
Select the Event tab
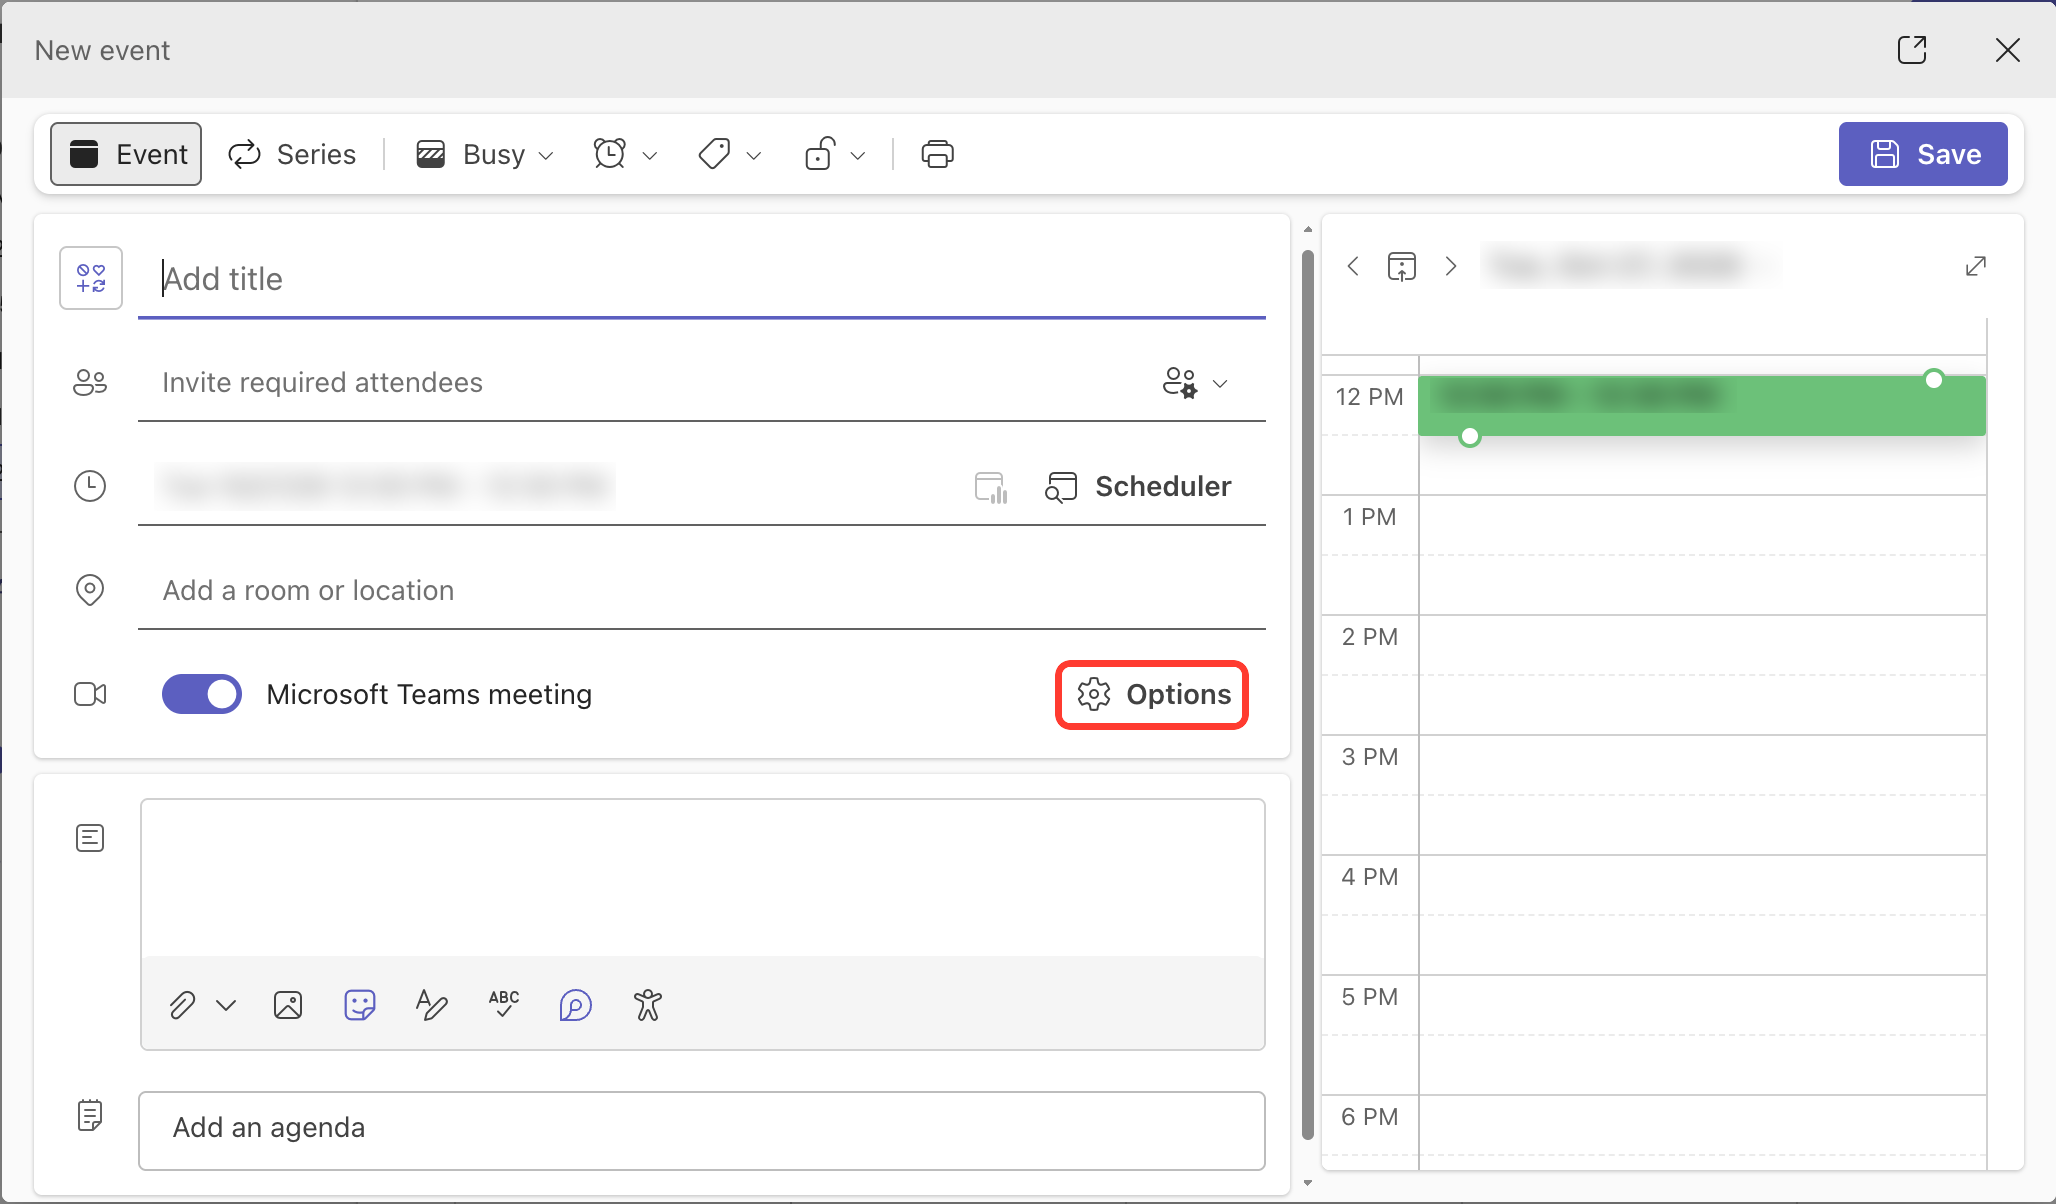tap(126, 154)
